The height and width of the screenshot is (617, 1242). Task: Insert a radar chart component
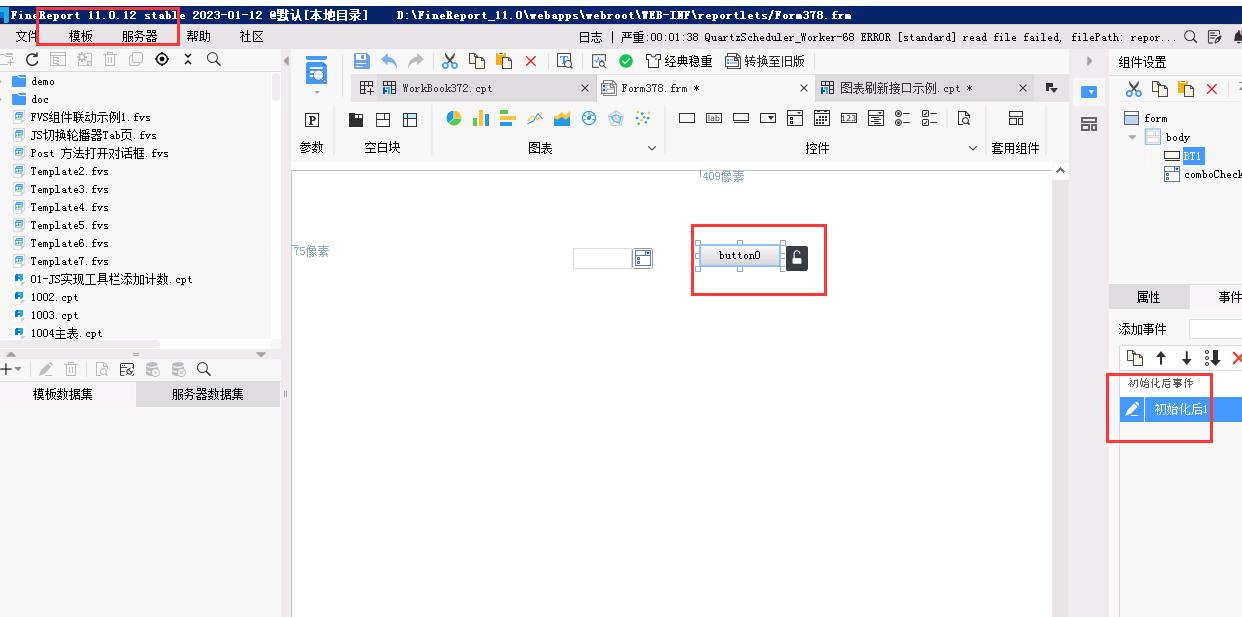tap(616, 119)
